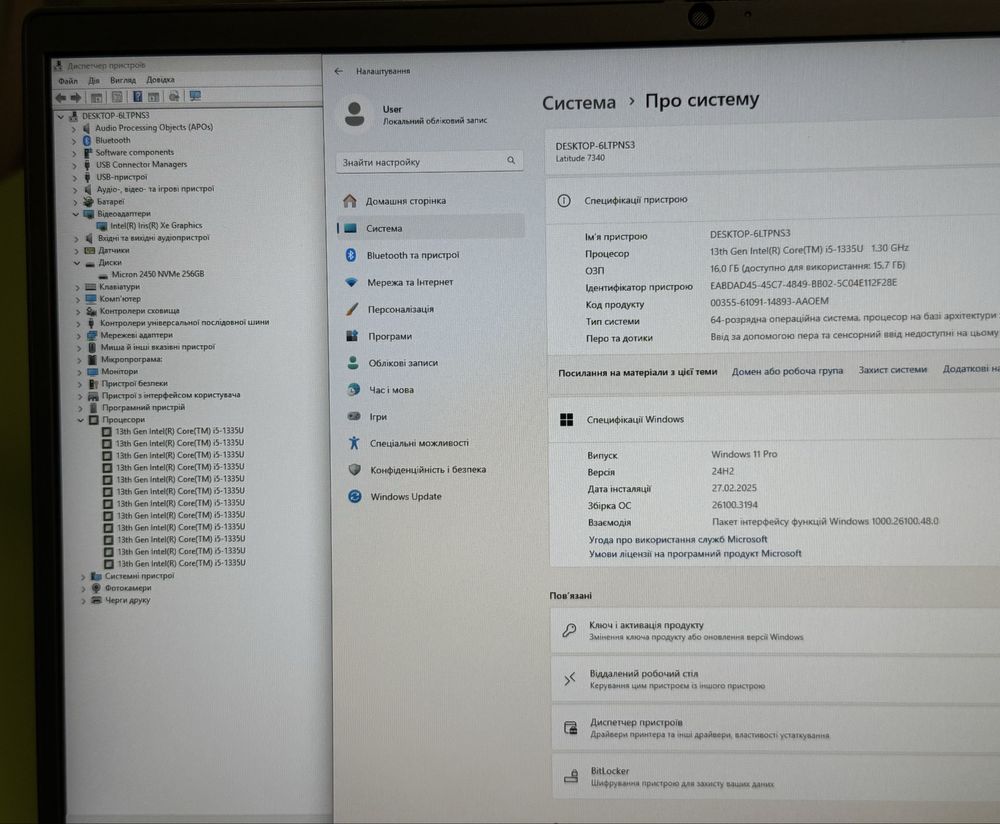Click product code 00355-61091-14893-AAOEM
Screen dimensions: 1000x824
click(769, 301)
